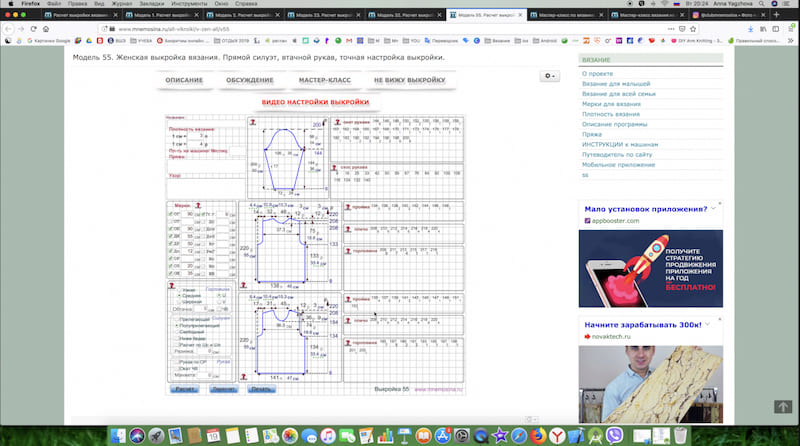The width and height of the screenshot is (800, 446).
Task: Expand the novaktech.ru ad options chevron
Action: tap(708, 324)
